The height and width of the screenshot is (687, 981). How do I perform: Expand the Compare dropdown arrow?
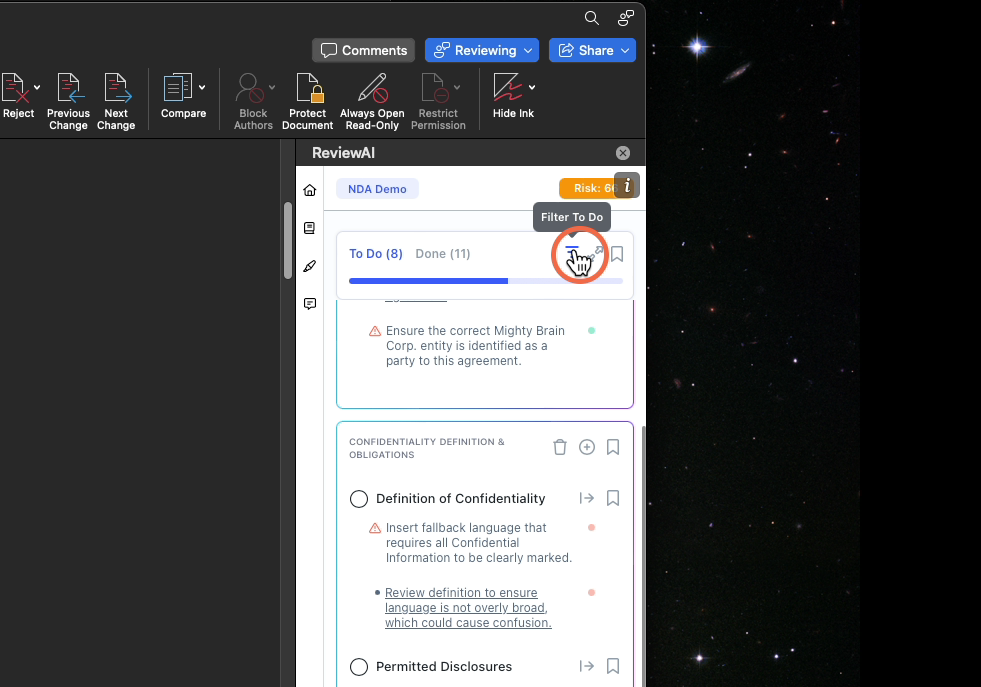(x=202, y=88)
